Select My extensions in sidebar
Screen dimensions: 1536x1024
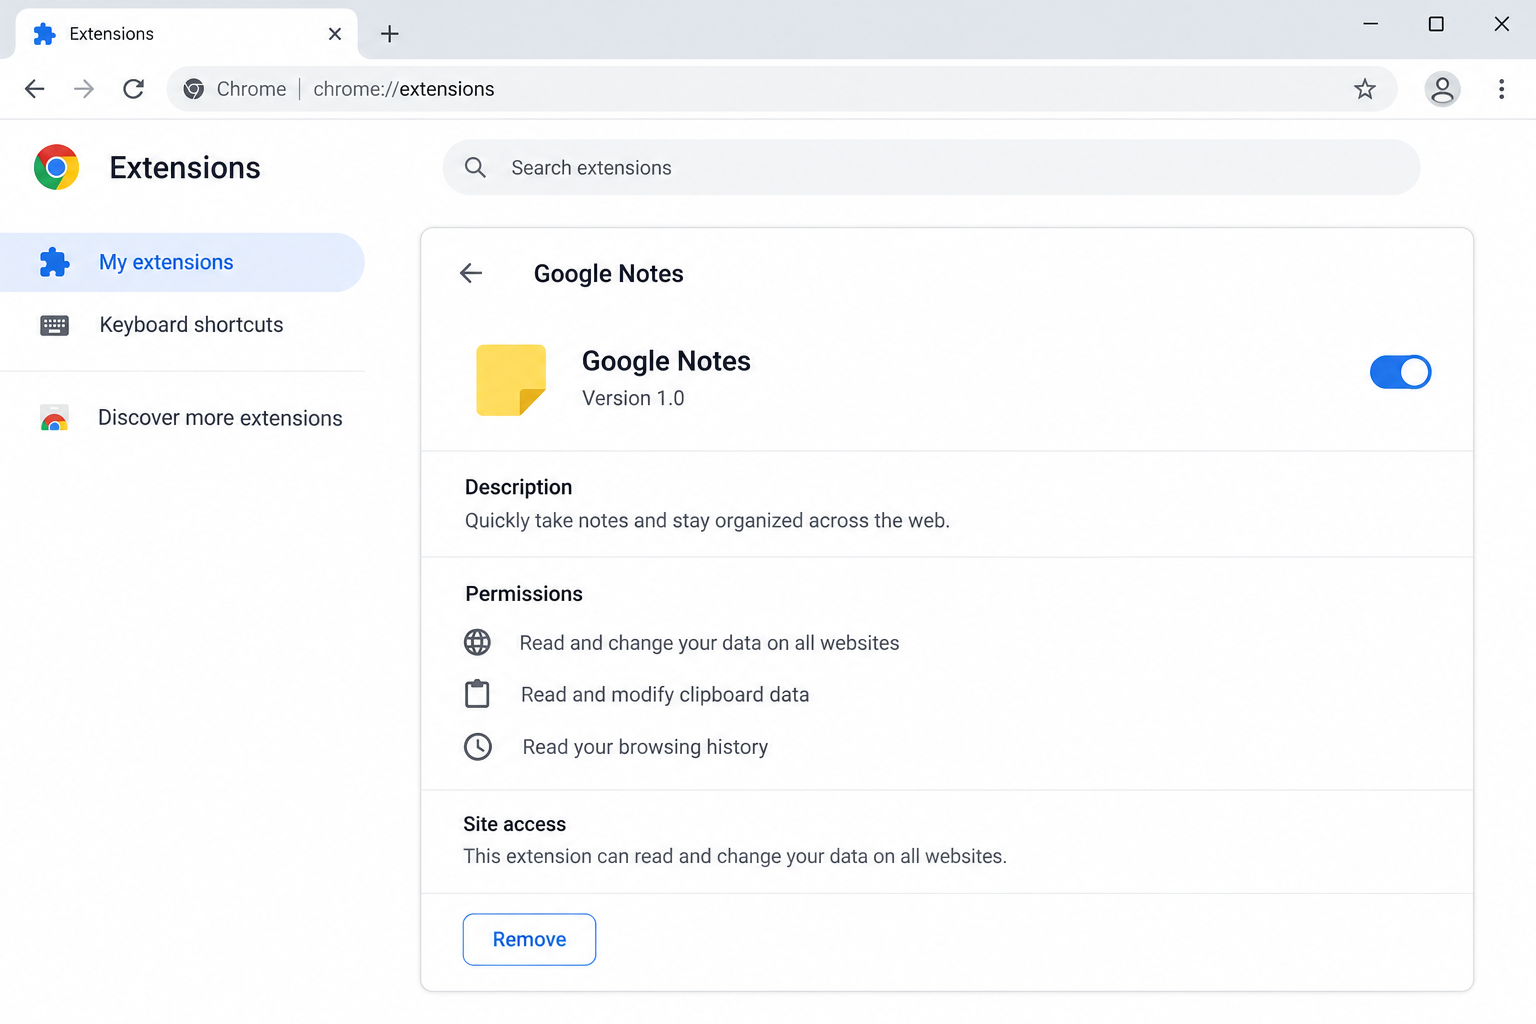pos(182,262)
